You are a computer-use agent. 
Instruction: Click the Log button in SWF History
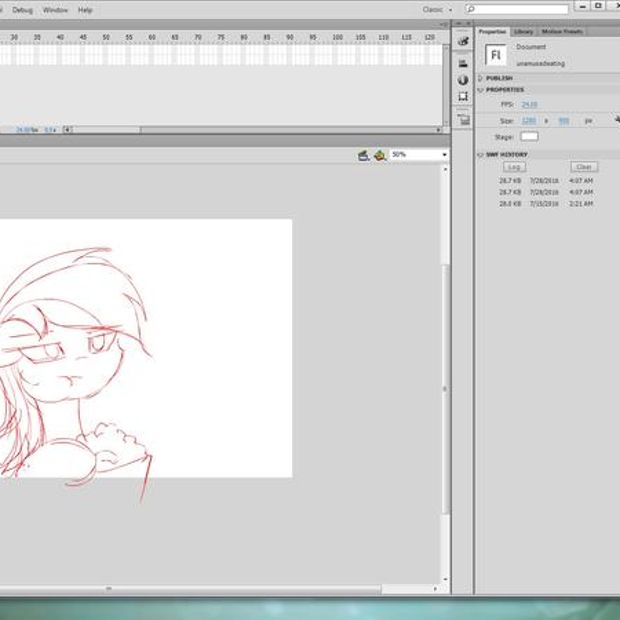pyautogui.click(x=514, y=167)
